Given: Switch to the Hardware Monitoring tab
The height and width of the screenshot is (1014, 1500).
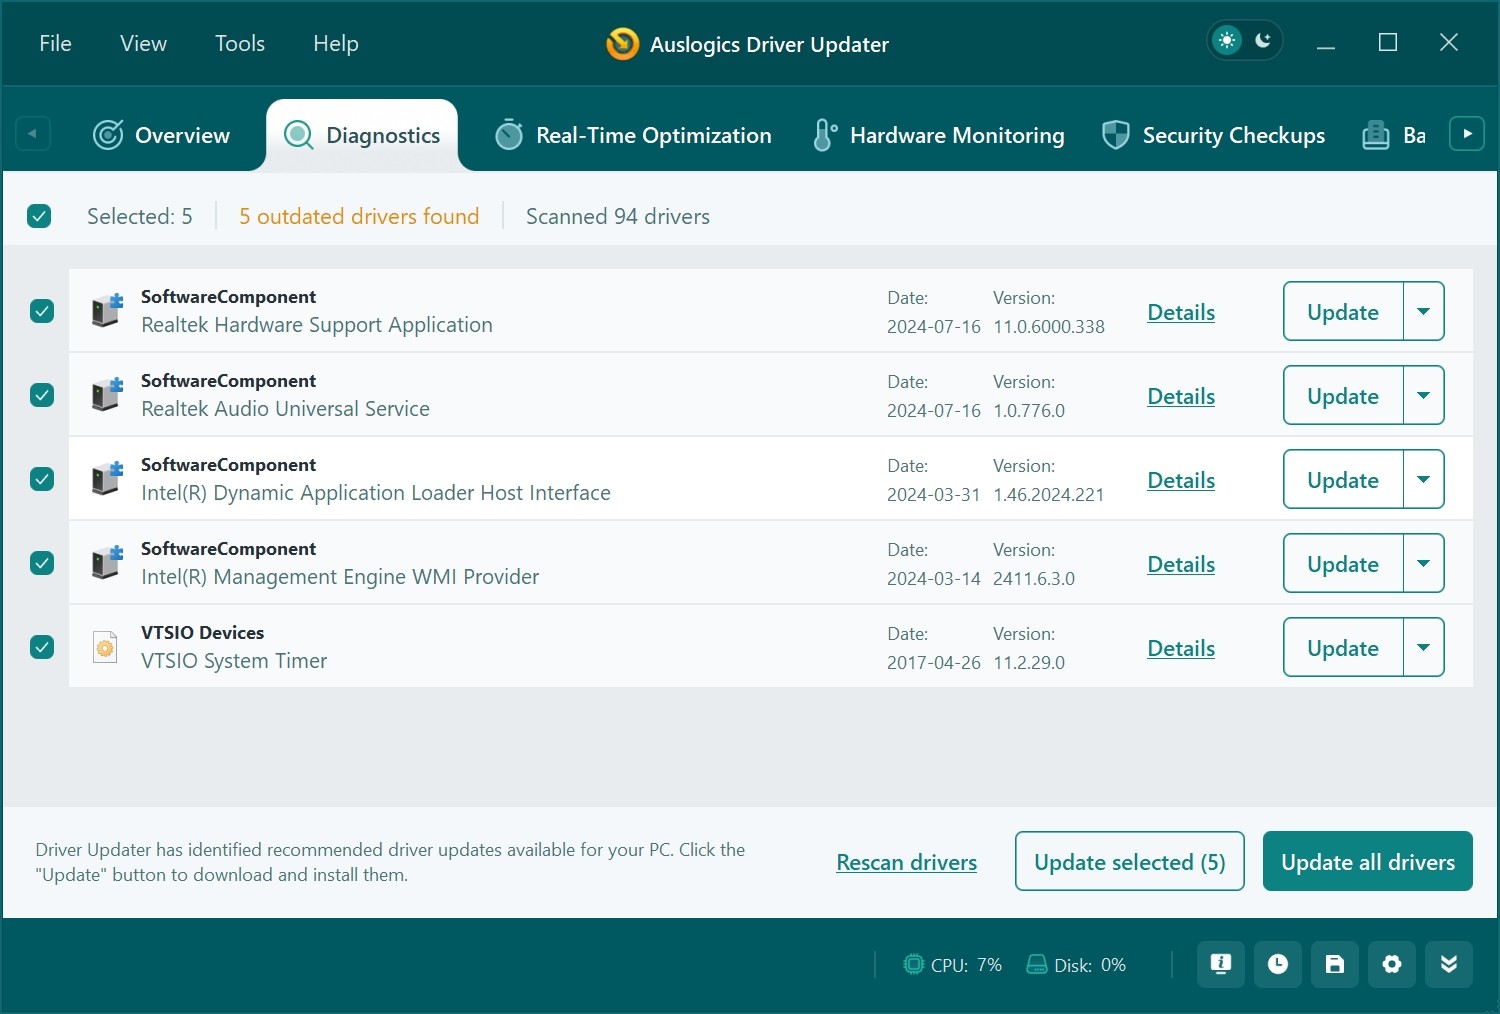Looking at the screenshot, I should [938, 135].
